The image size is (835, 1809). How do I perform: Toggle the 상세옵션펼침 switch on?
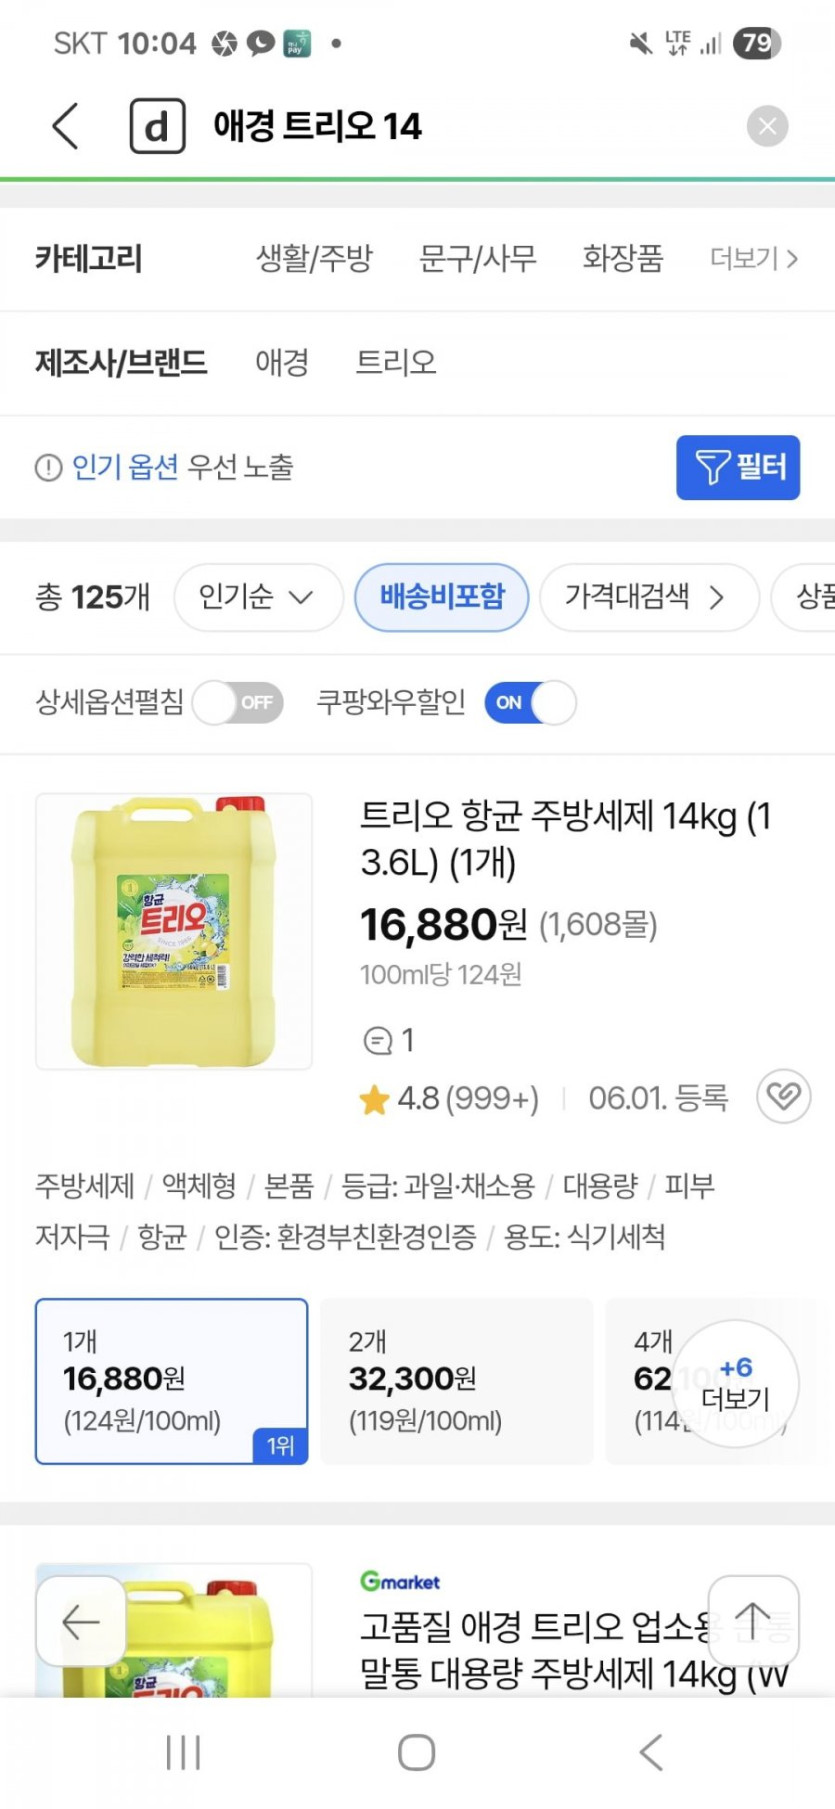point(239,703)
